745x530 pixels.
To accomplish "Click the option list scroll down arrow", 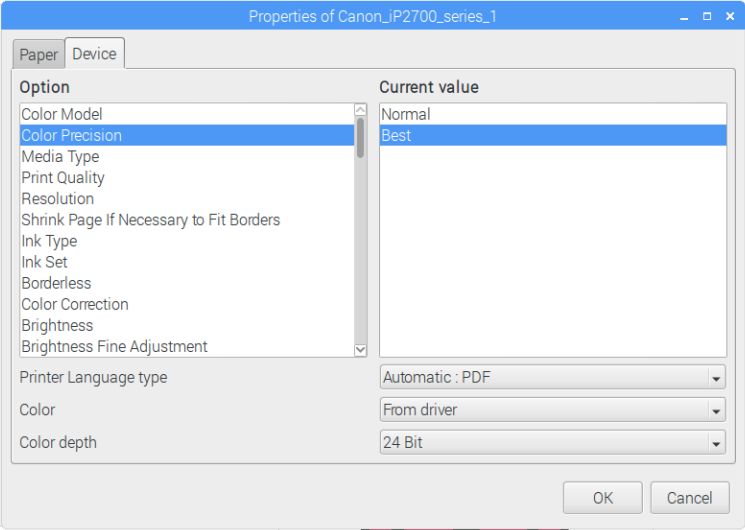I will (361, 350).
